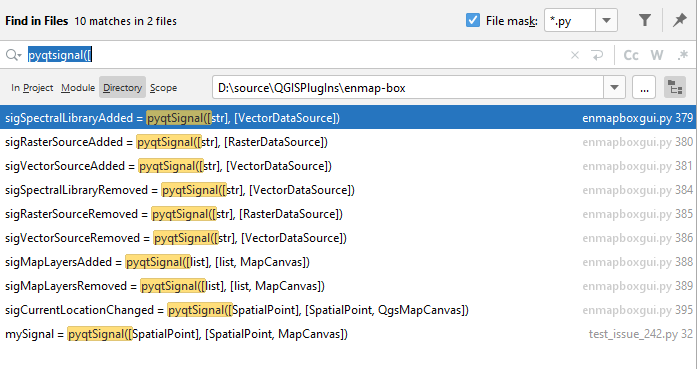Select the sigSpectralLibraryAdded result row
Viewport: 697px width, 369px height.
pyautogui.click(x=348, y=118)
